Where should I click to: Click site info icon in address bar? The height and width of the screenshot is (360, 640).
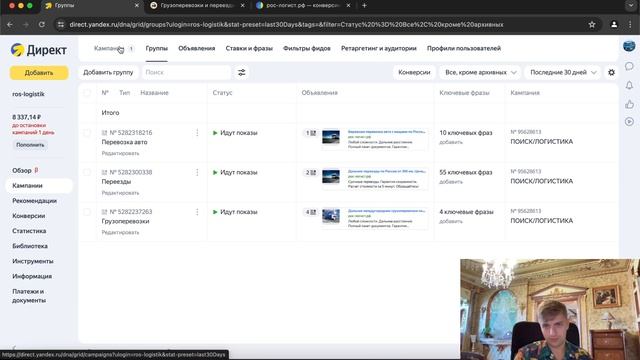coord(61,24)
